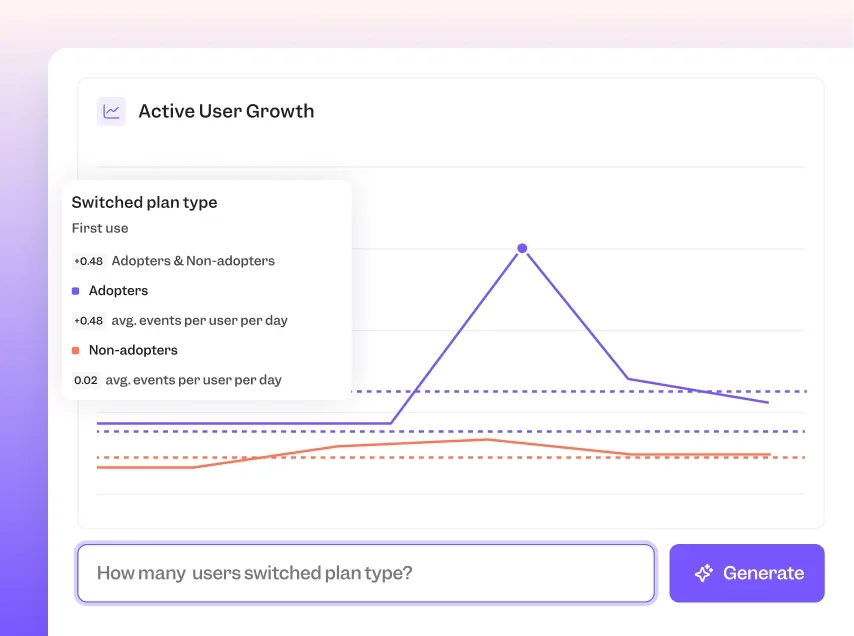Toggle visibility of the Non-adopters series

click(133, 350)
